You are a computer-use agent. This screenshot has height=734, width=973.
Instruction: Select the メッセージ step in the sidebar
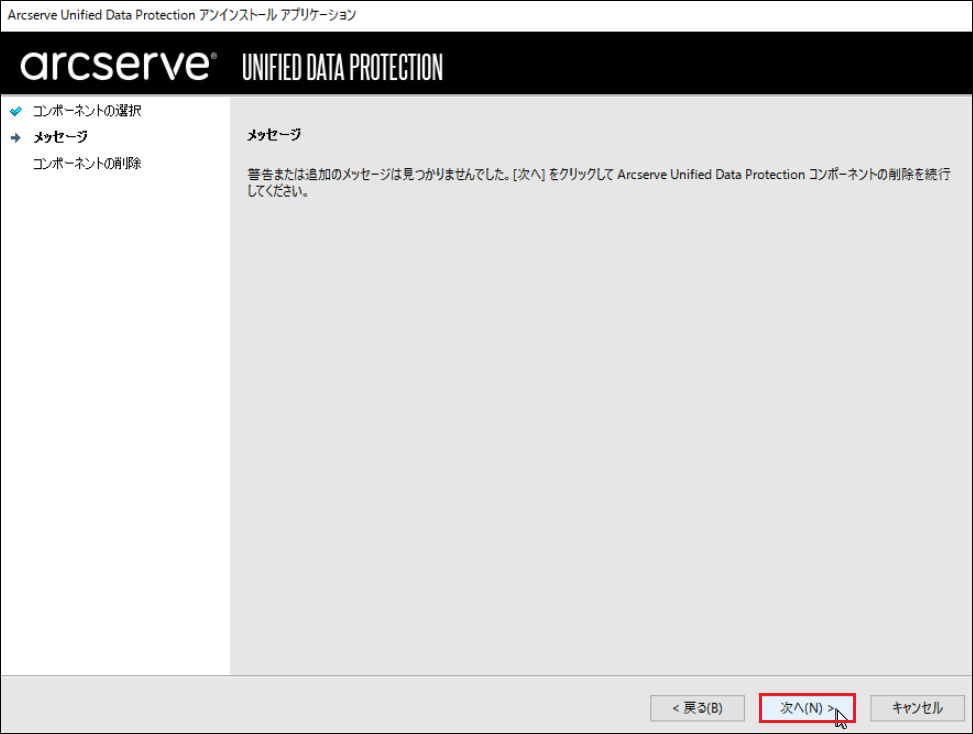pos(60,137)
